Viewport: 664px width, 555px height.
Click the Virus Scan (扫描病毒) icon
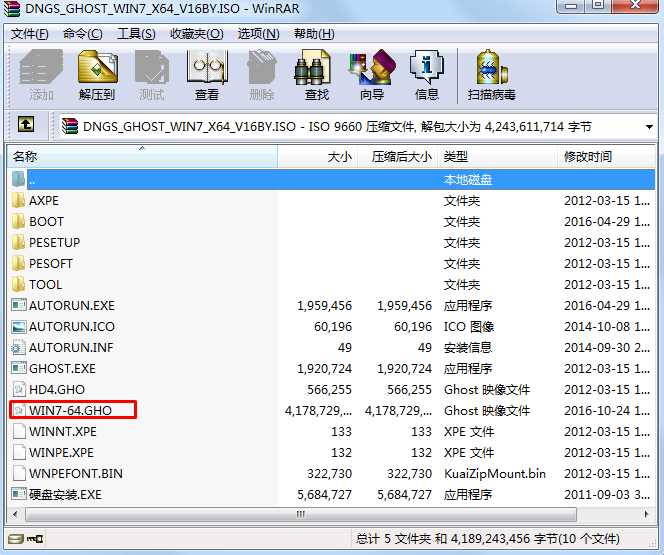491,75
